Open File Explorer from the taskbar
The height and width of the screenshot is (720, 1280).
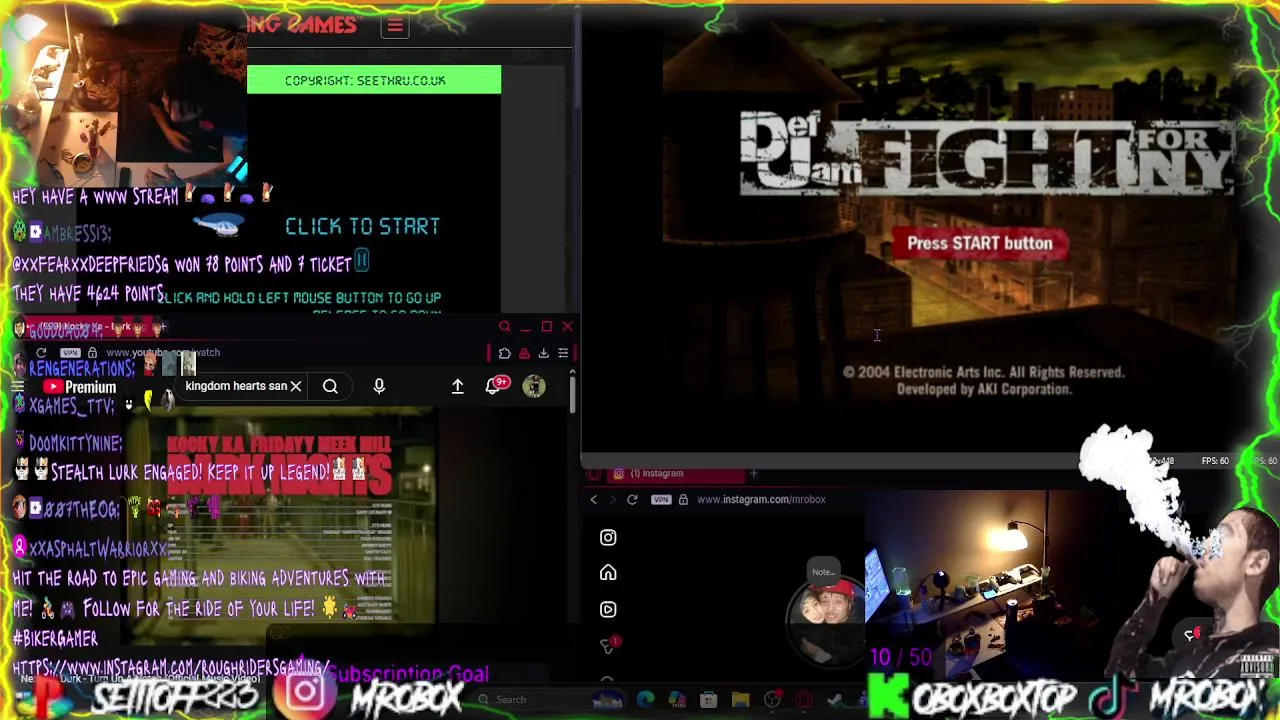tap(740, 699)
